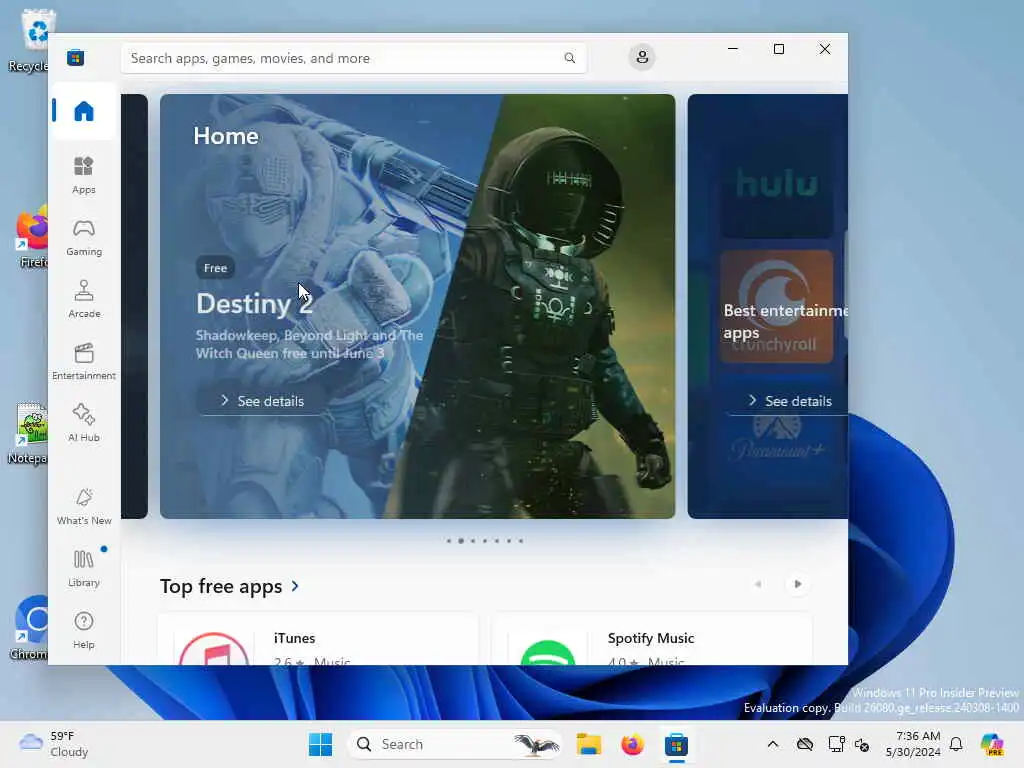Screen dimensions: 1024x768
Task: Open the Gaming section
Action: [84, 238]
